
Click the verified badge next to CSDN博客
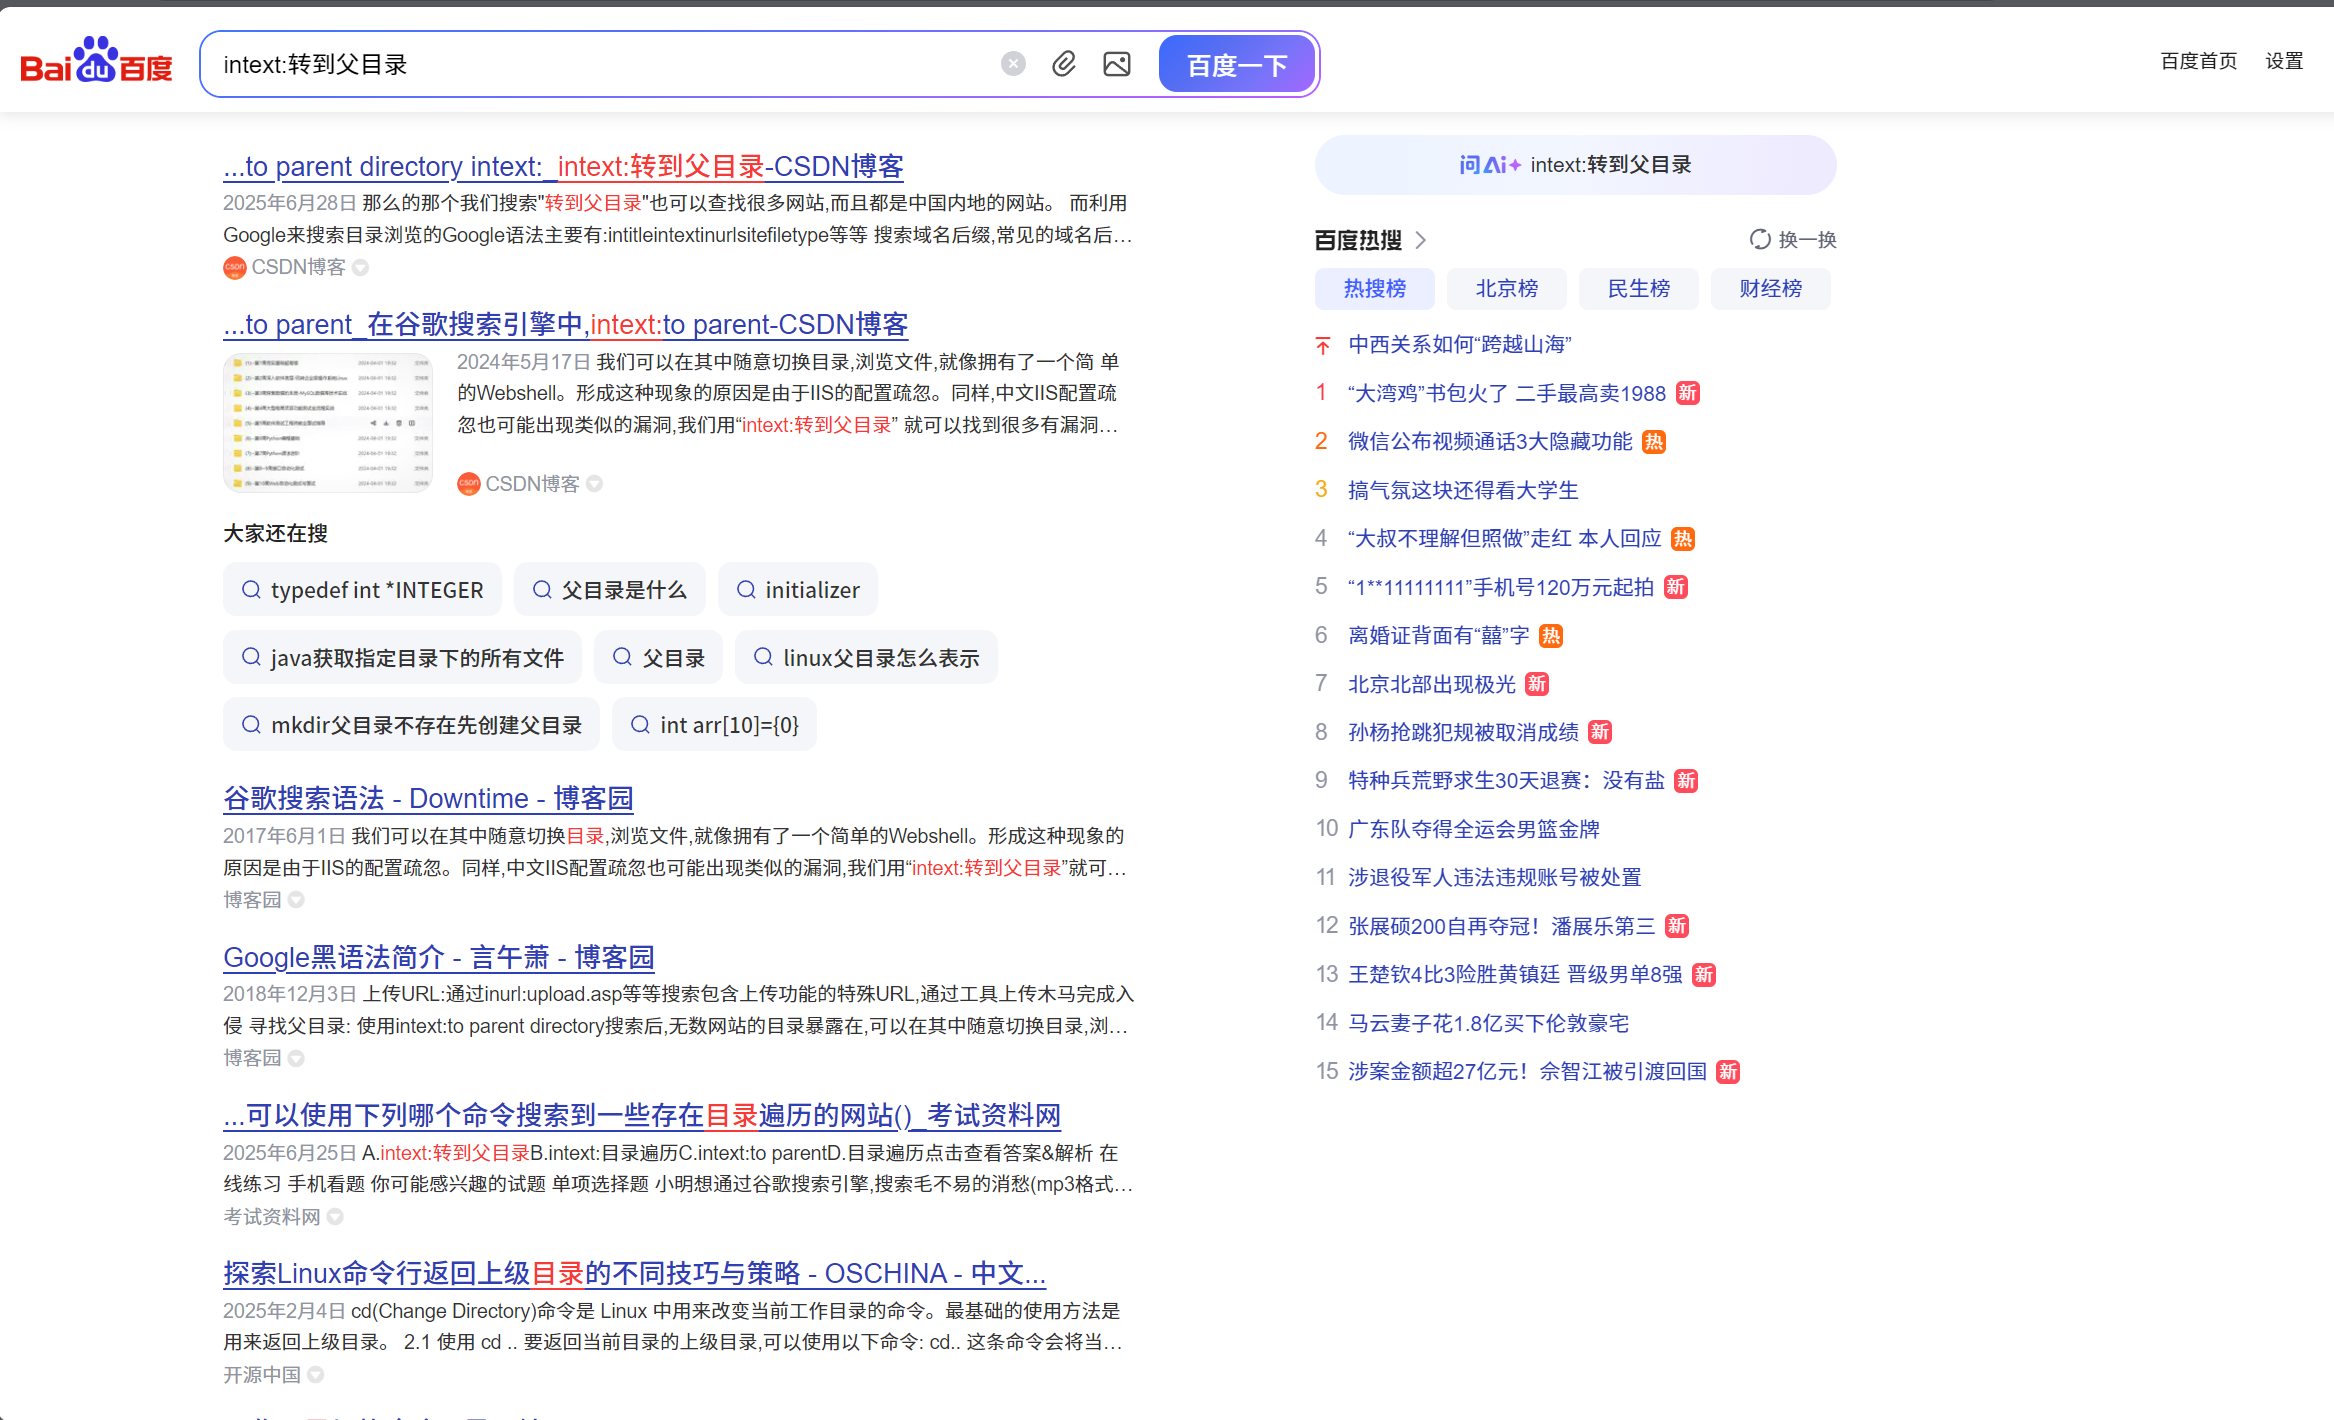pos(361,267)
